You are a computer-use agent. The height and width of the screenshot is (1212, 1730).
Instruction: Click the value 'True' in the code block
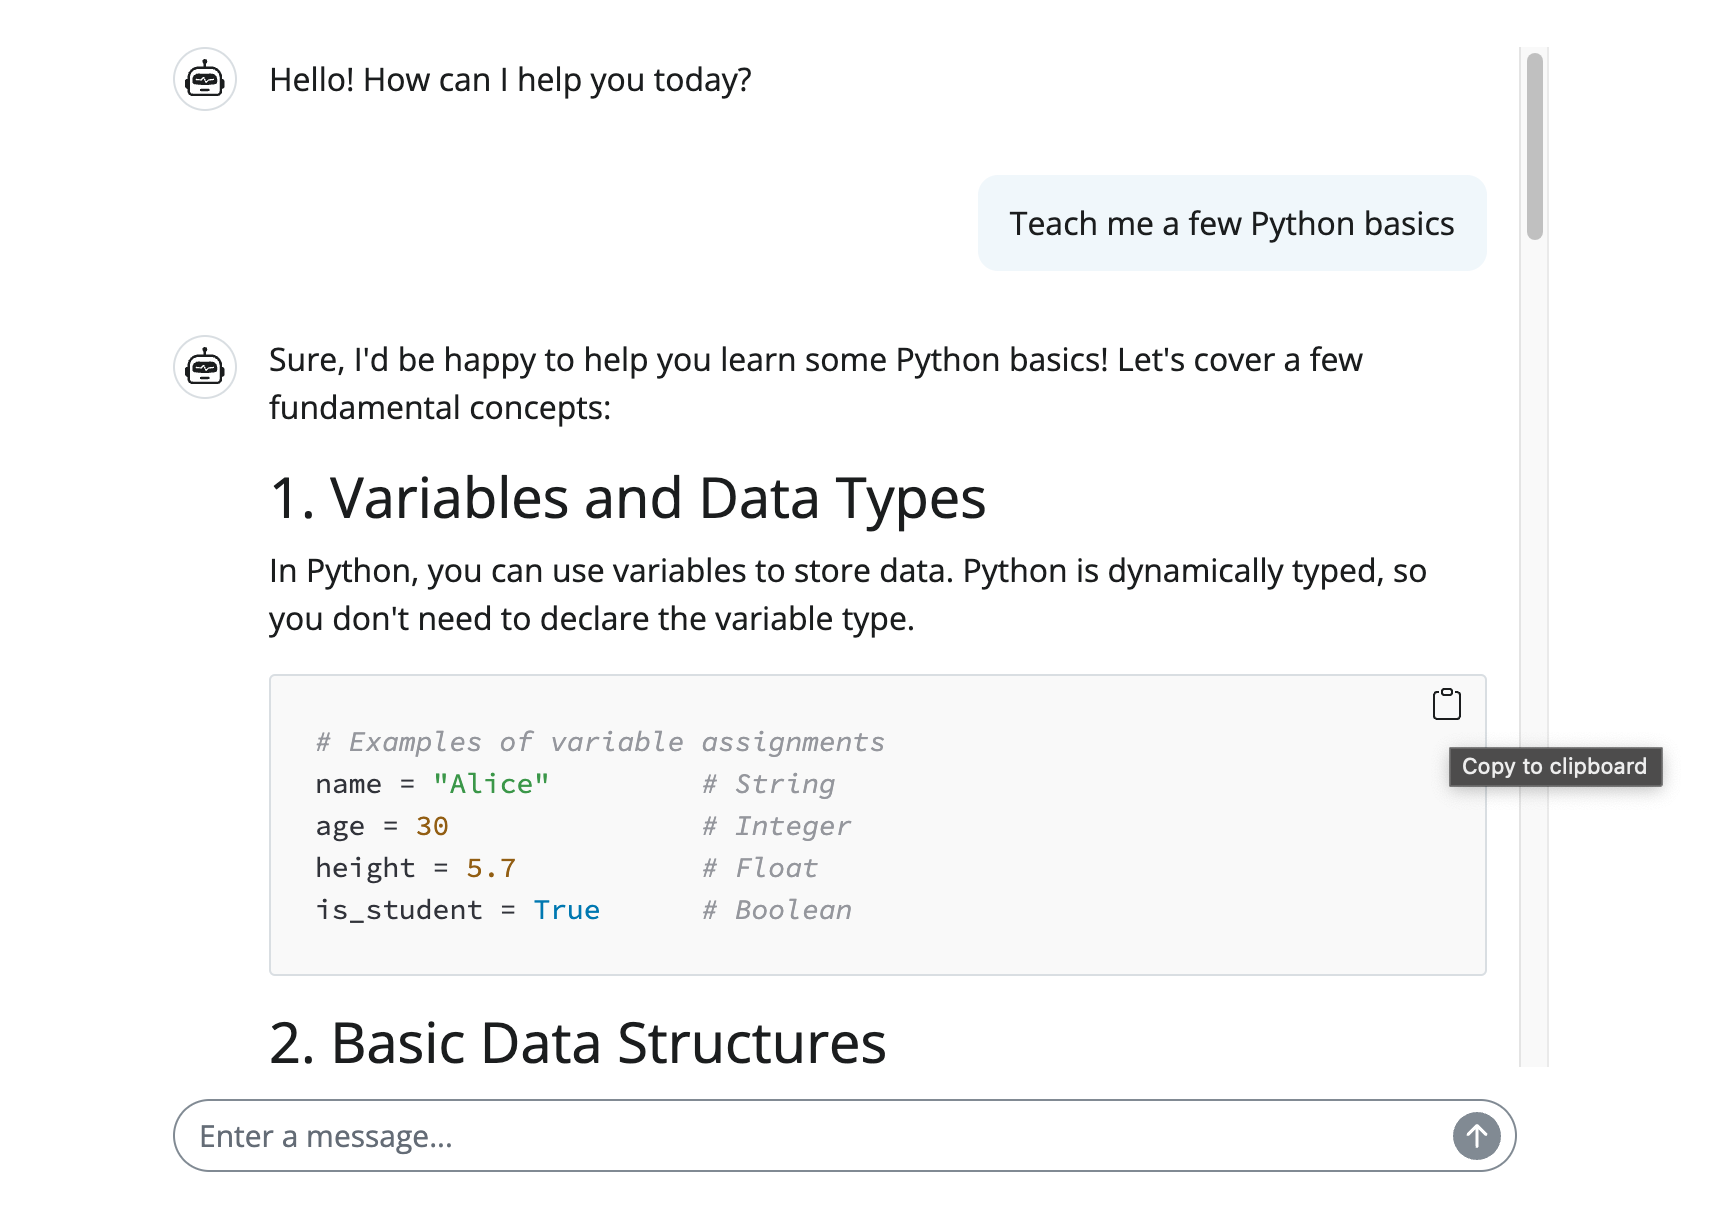click(x=566, y=909)
